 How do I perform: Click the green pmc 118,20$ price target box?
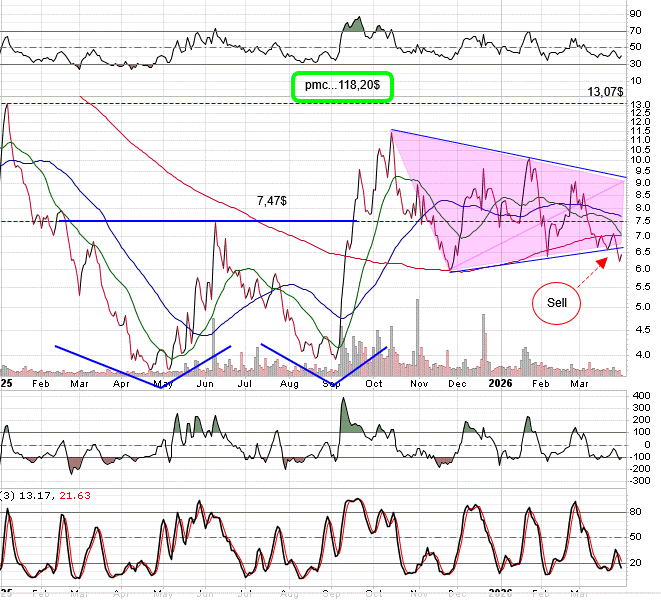tap(342, 86)
